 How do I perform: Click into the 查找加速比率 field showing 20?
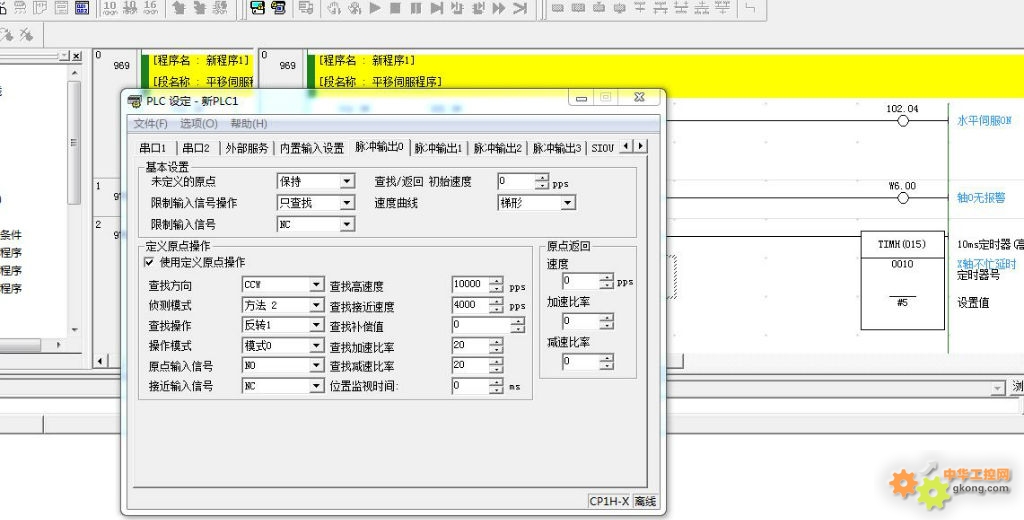click(470, 346)
